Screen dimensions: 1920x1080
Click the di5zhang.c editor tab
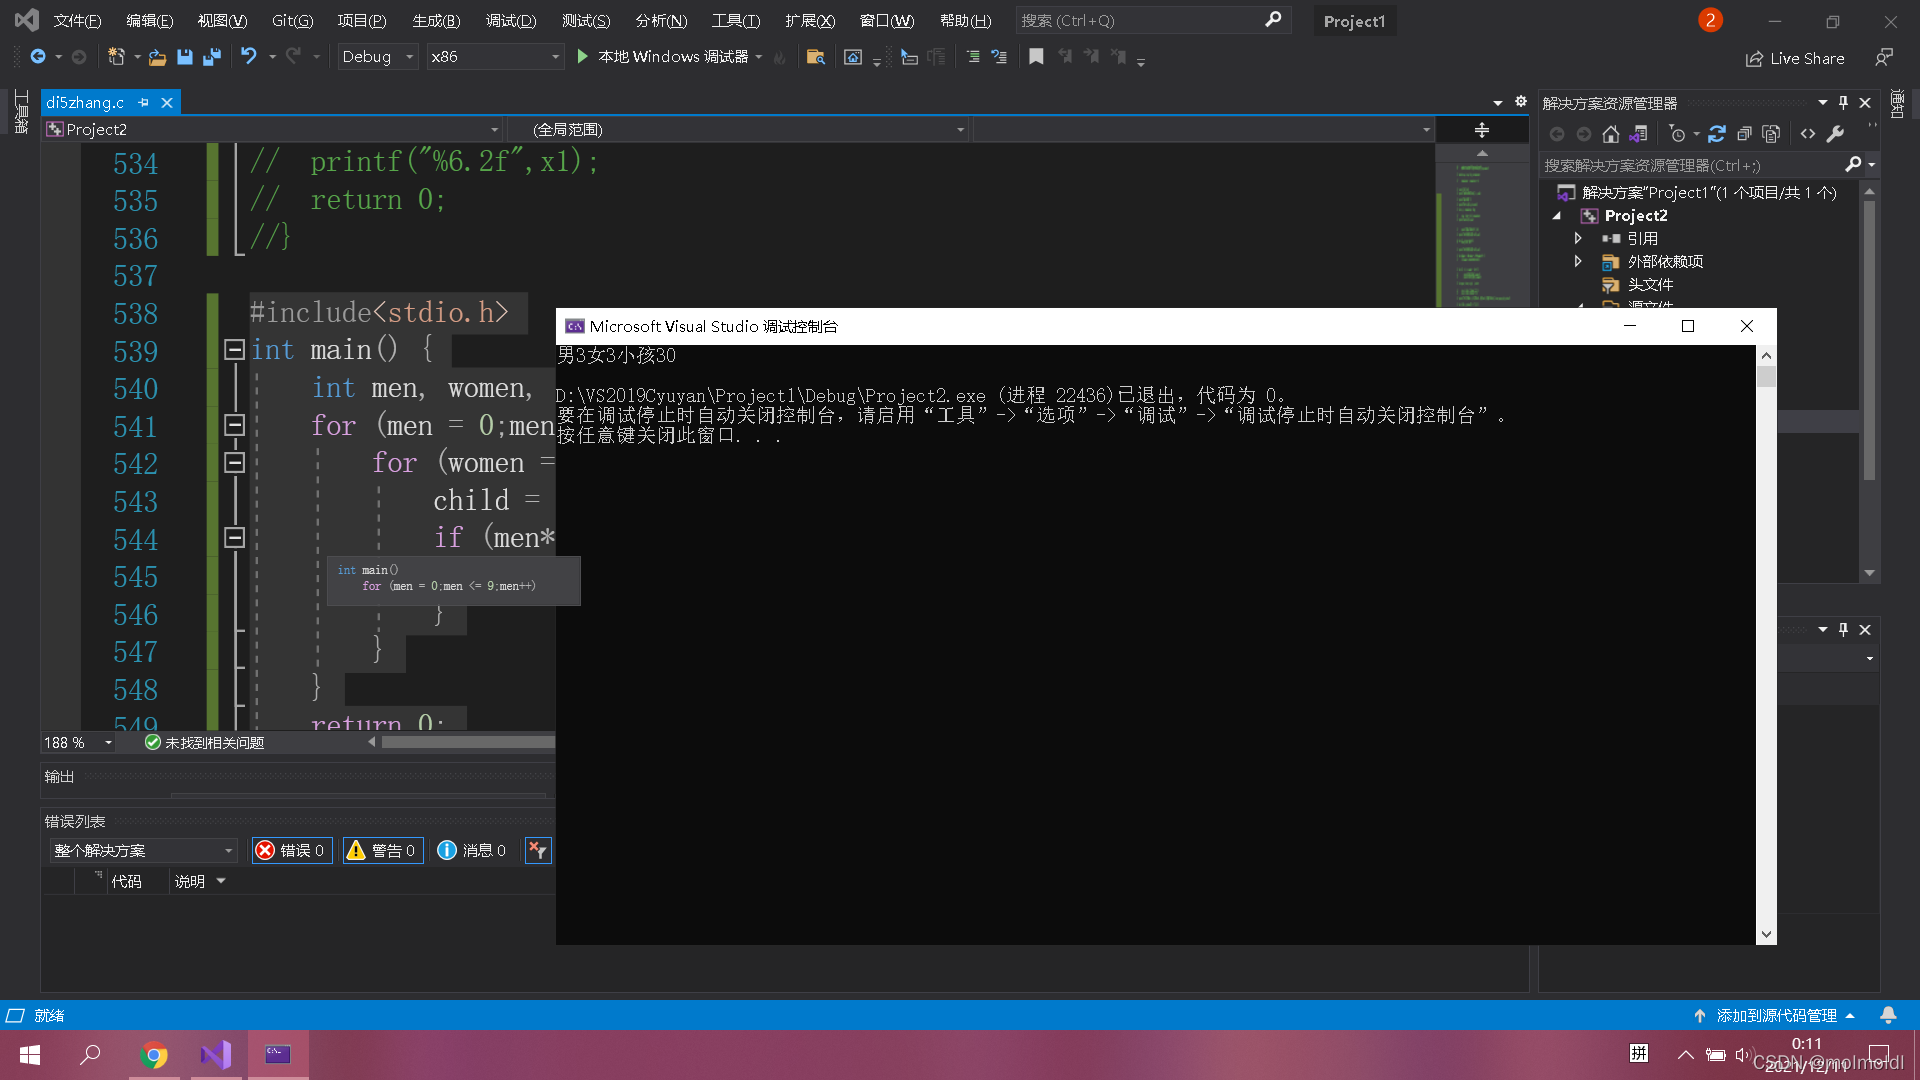[x=86, y=102]
